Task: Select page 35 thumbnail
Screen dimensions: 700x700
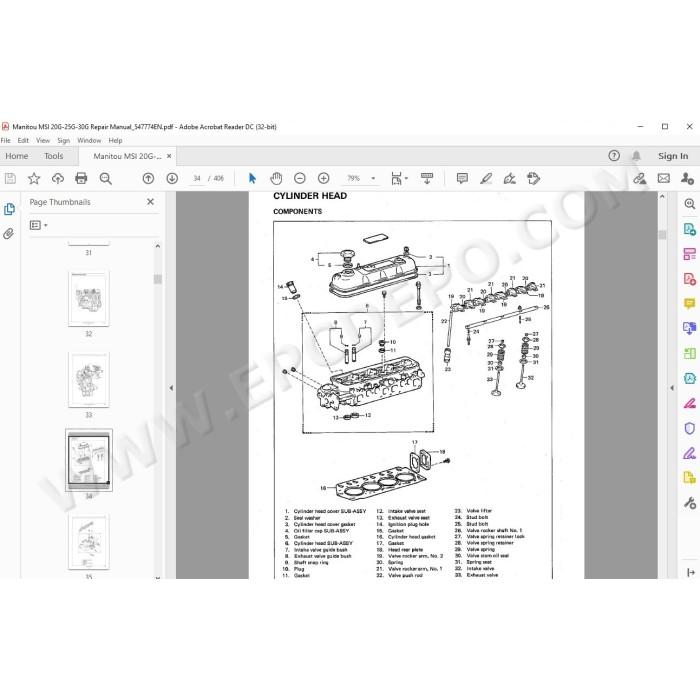Action: pyautogui.click(x=88, y=542)
